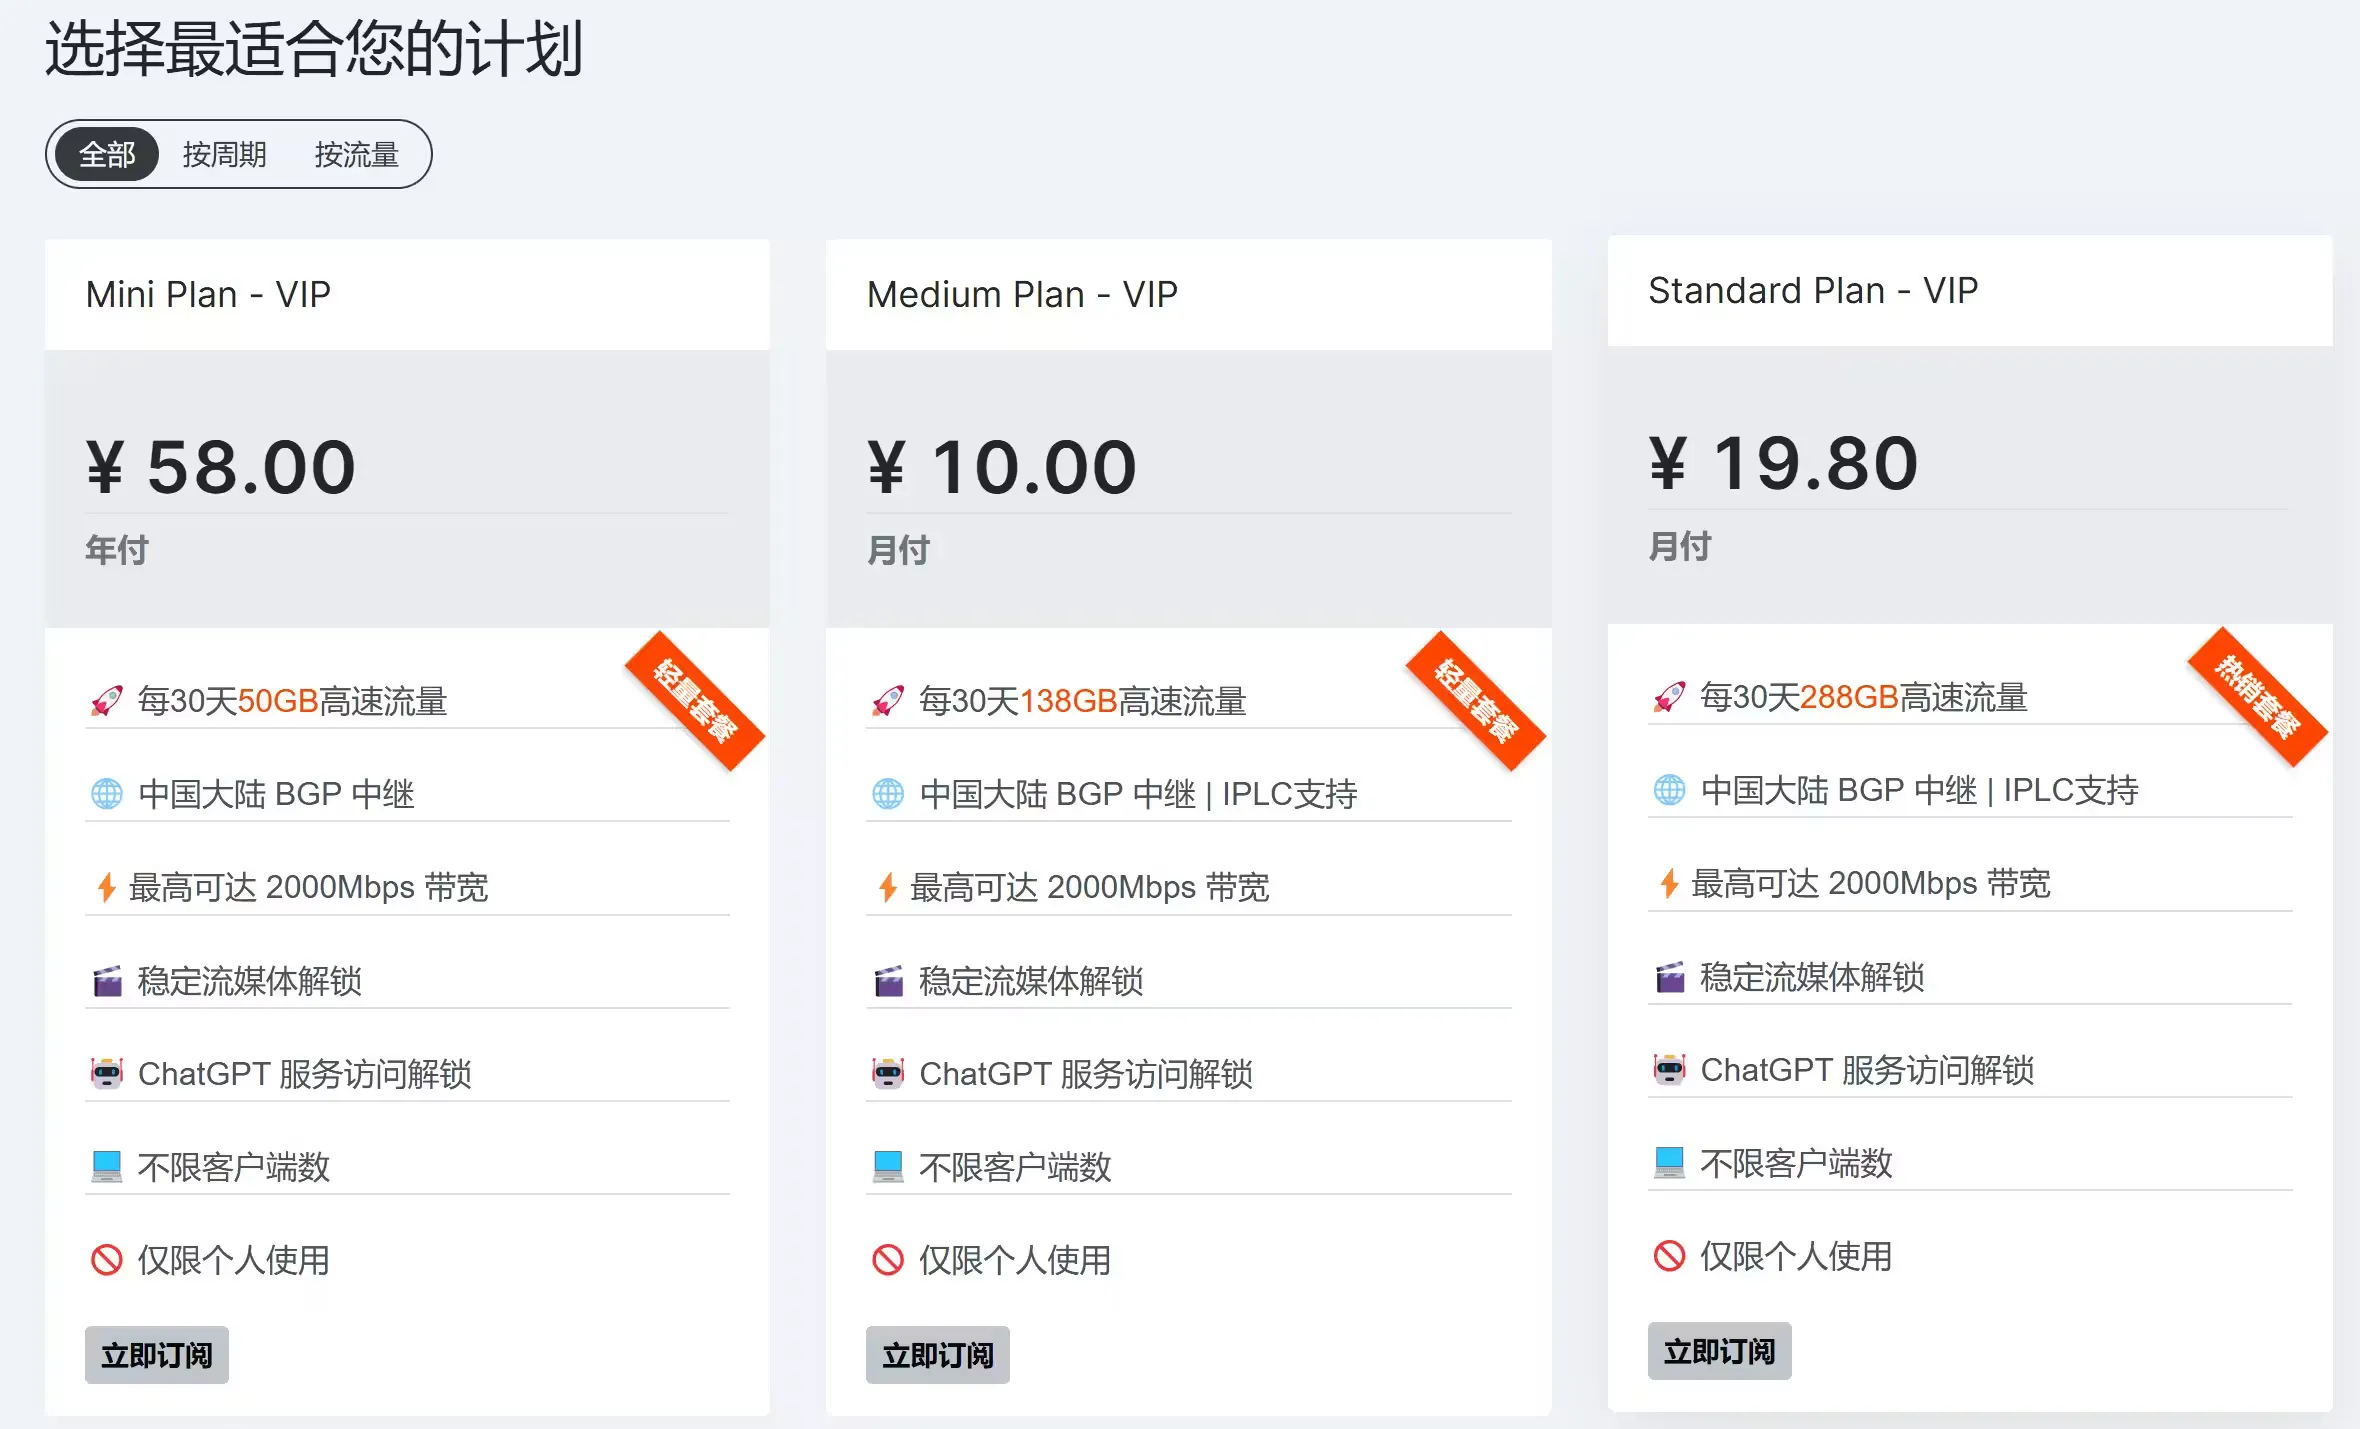
Task: Click 立即订阅 for Standard Plan
Action: (x=1719, y=1351)
